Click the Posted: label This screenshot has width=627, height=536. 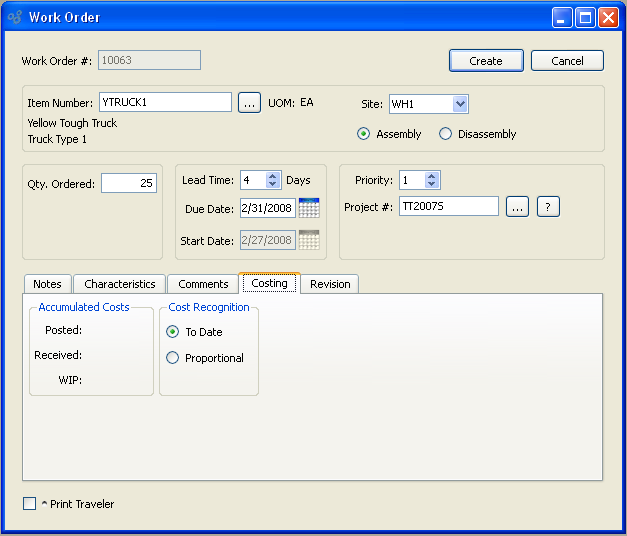click(x=64, y=330)
